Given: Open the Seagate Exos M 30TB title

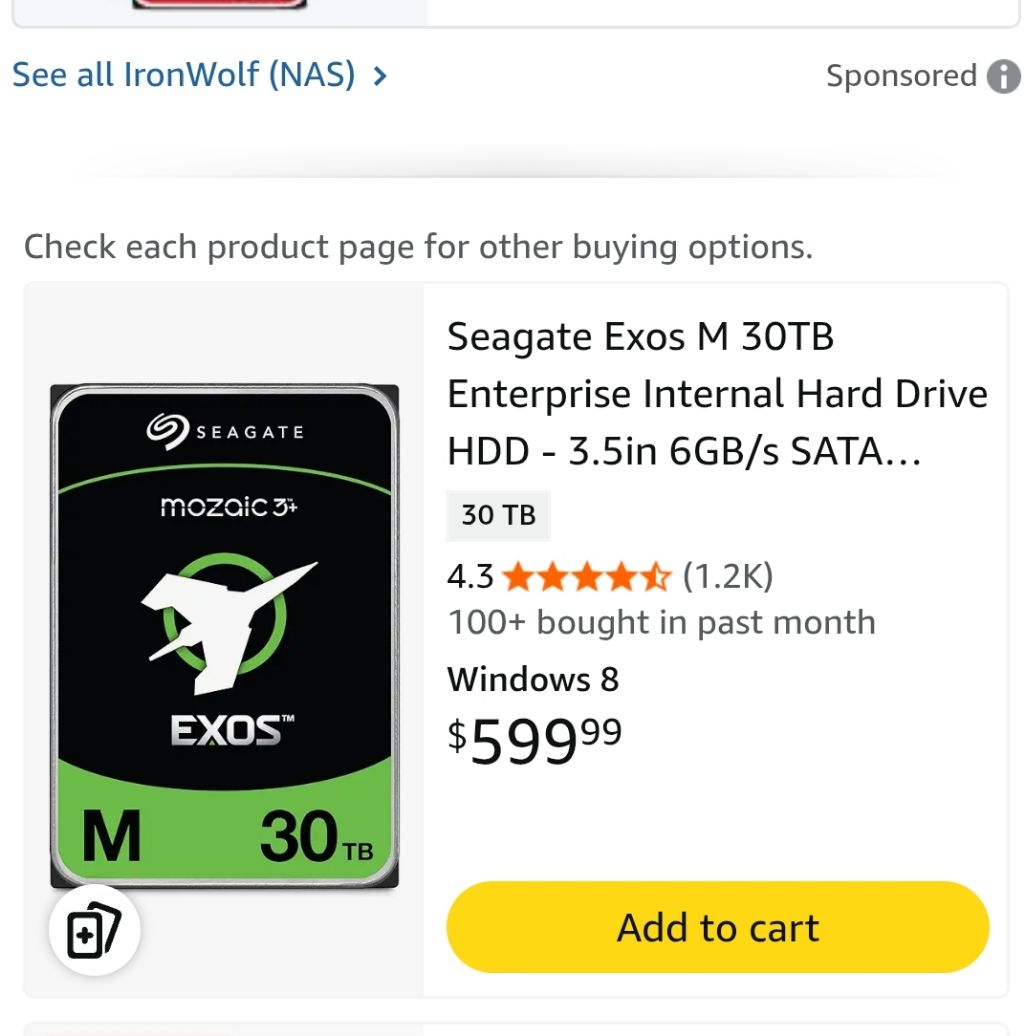Looking at the screenshot, I should tap(716, 394).
